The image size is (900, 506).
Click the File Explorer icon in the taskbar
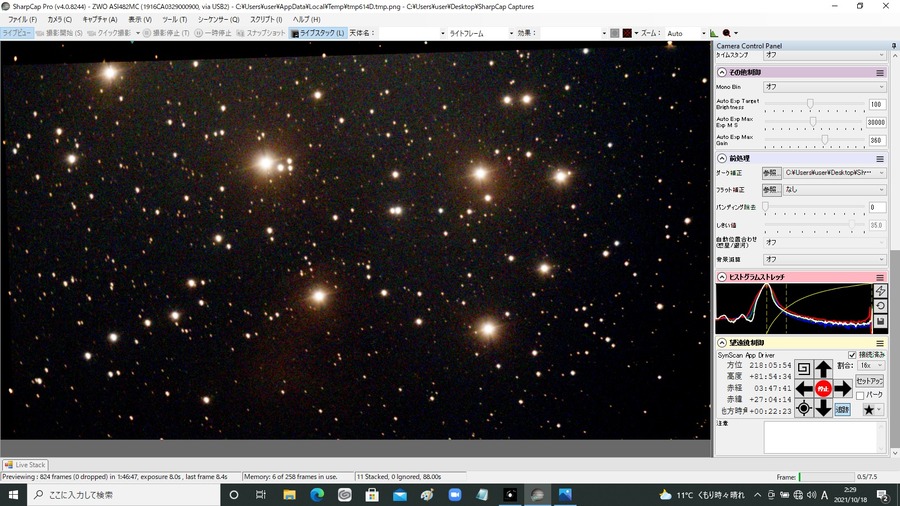289,495
